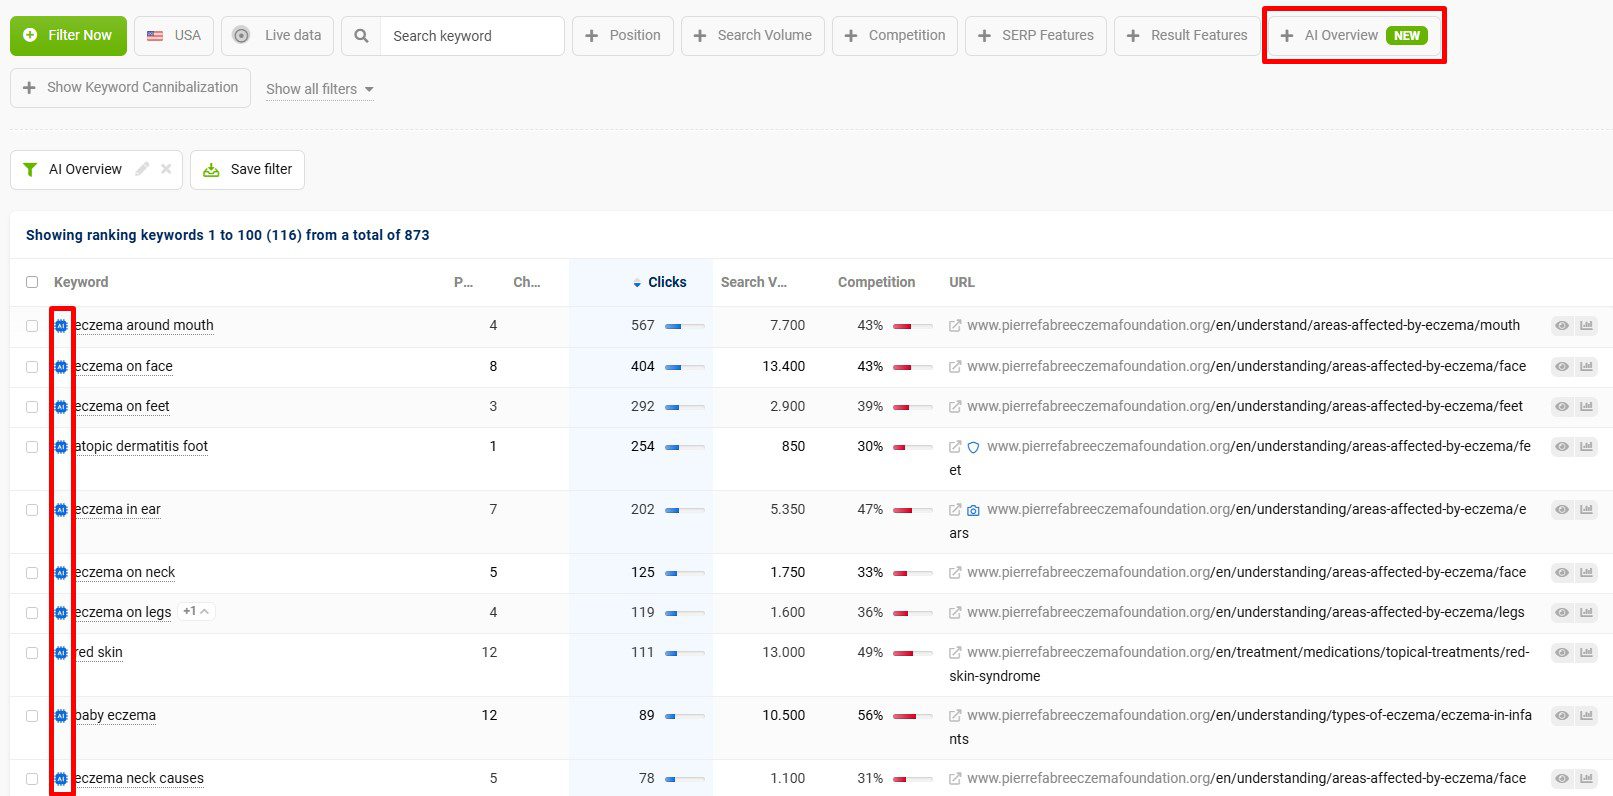The height and width of the screenshot is (796, 1613).
Task: Click the Live data radio icon
Action: coord(241,35)
